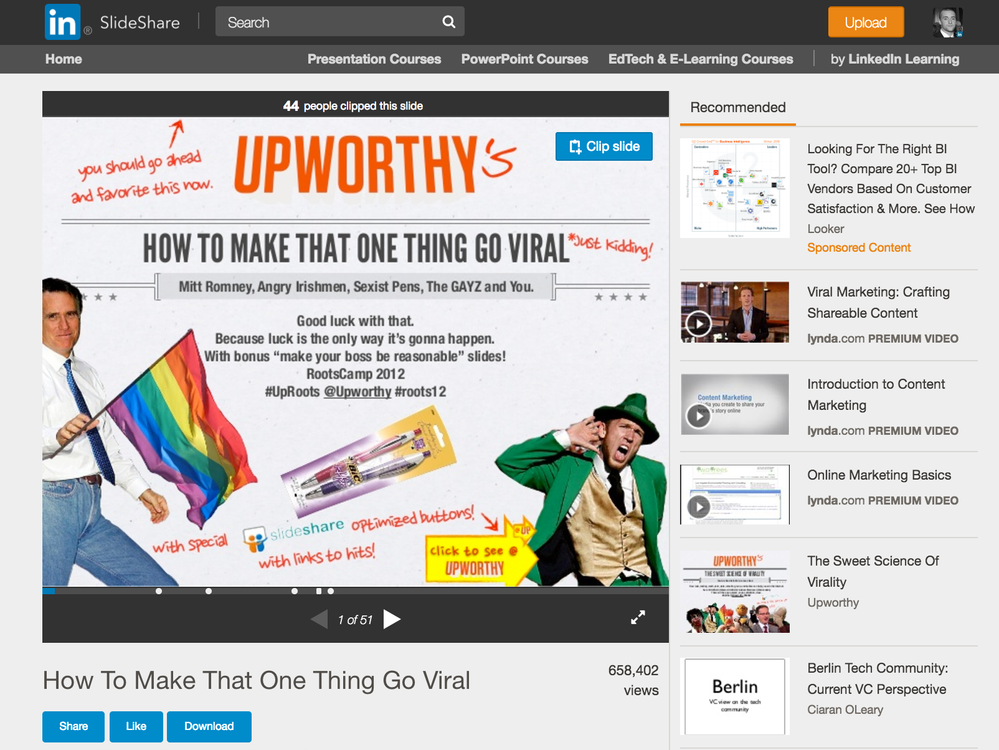Open The Sweet Science Of Virality link
Image resolution: width=999 pixels, height=750 pixels.
click(873, 572)
